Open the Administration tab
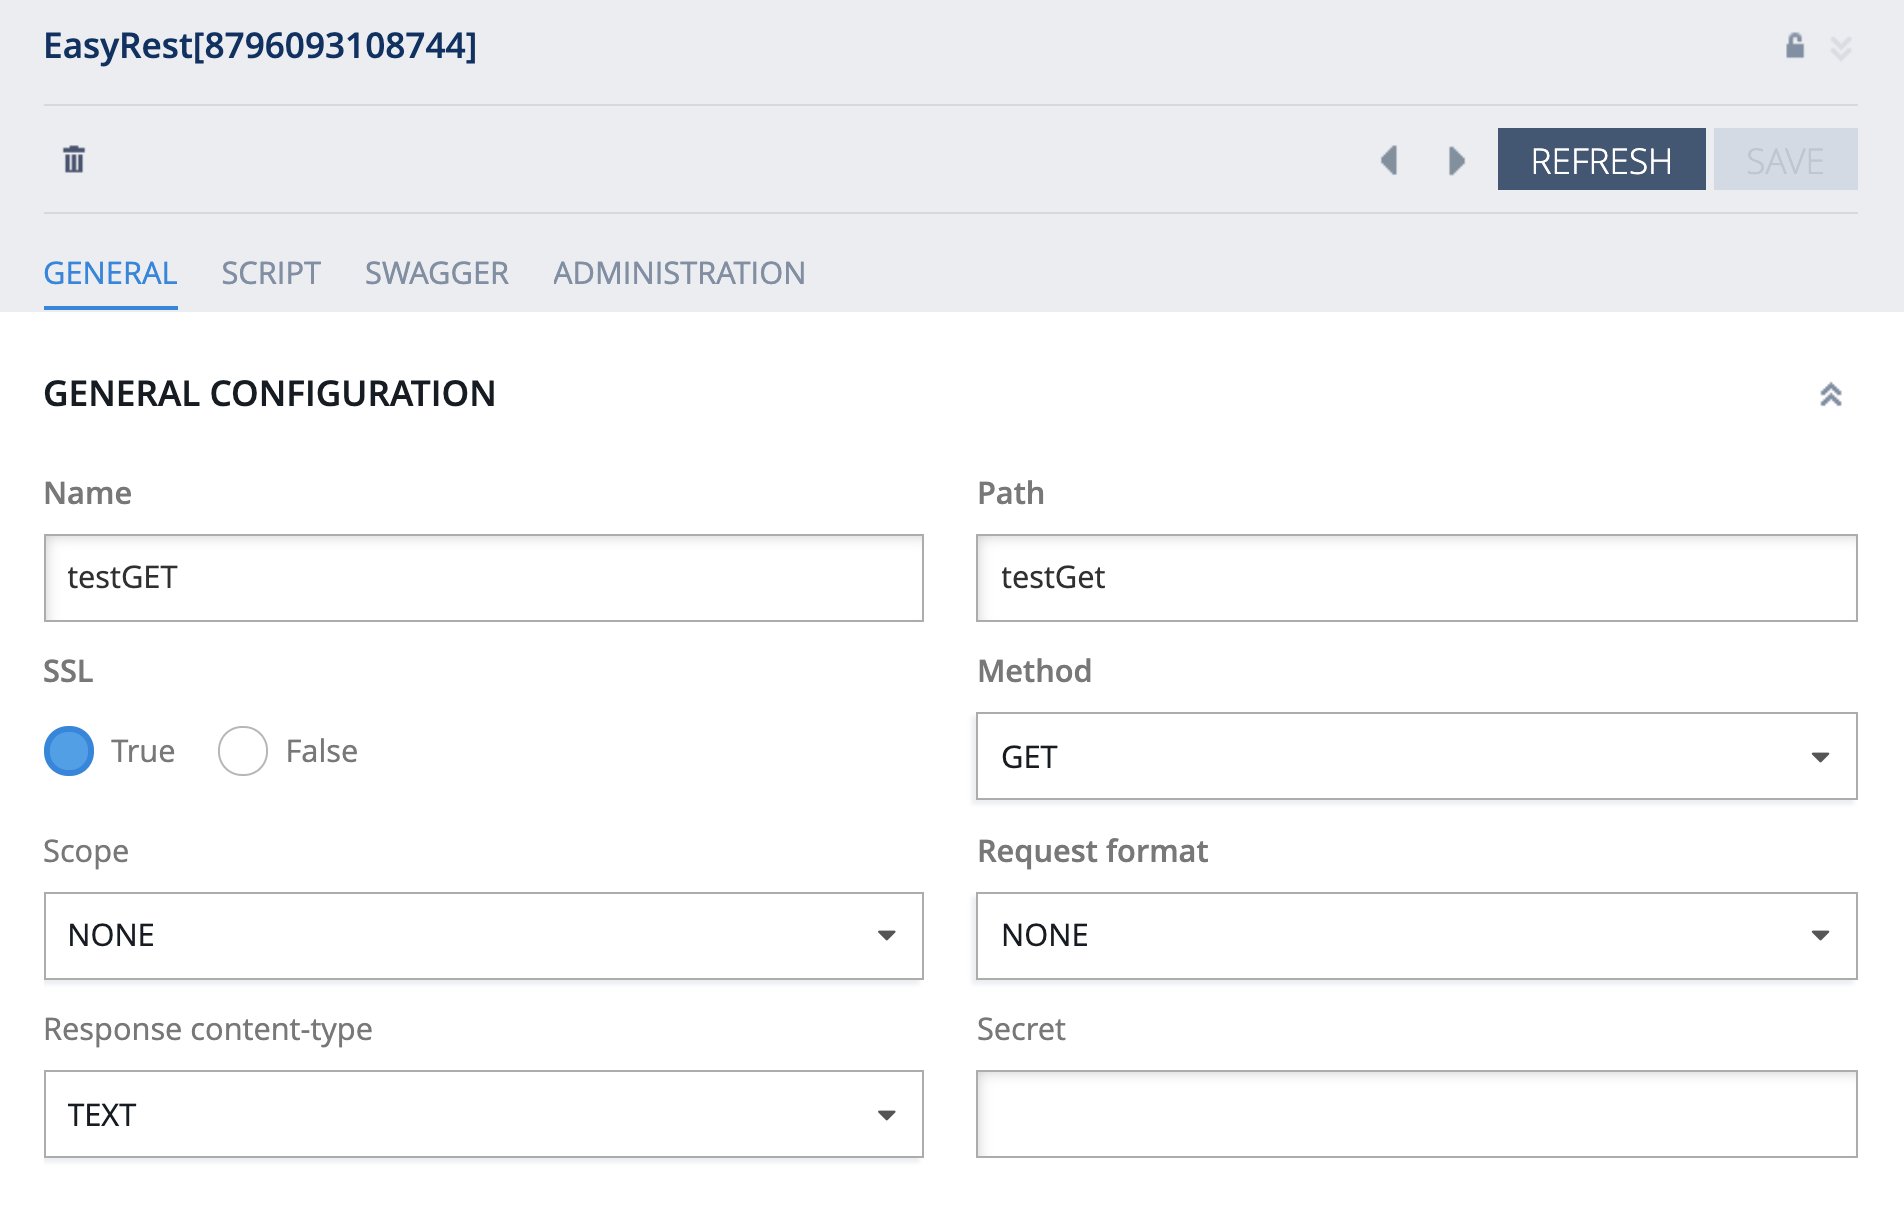 (679, 273)
